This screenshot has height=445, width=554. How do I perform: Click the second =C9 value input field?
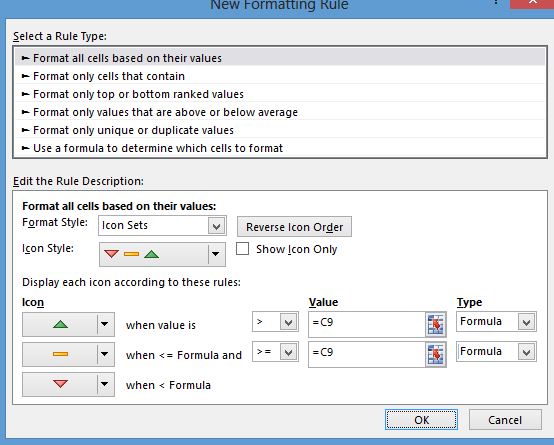click(x=367, y=354)
